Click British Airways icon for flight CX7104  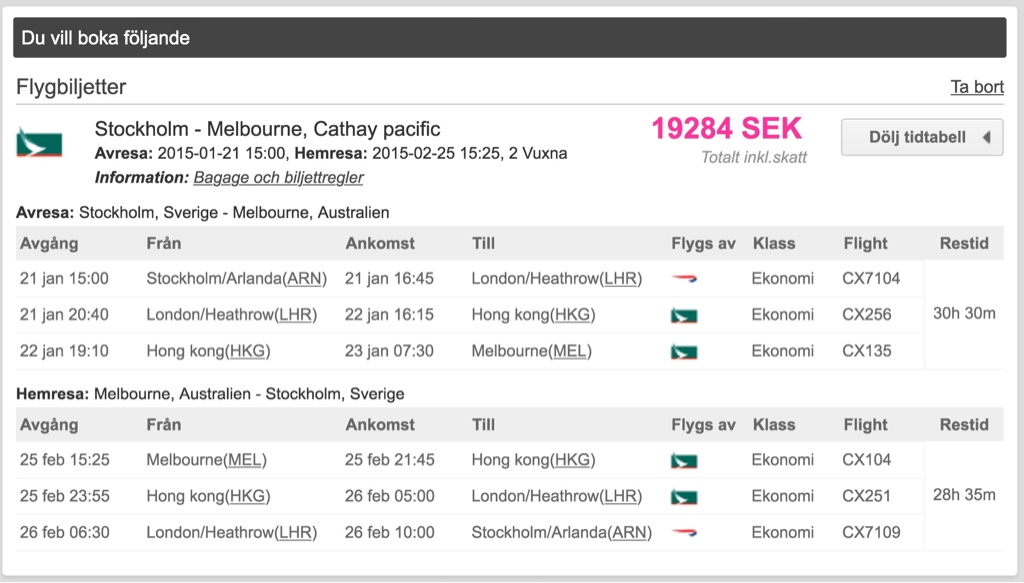685,279
